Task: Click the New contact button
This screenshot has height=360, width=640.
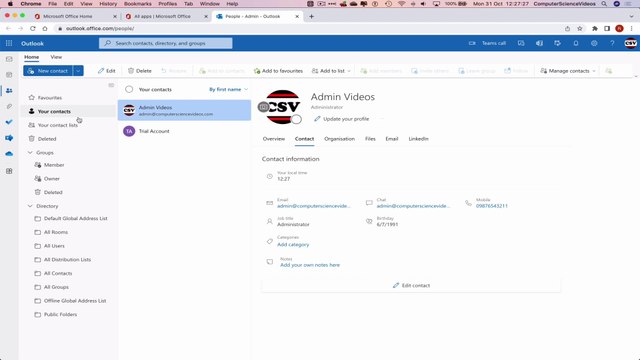Action: tap(48, 71)
